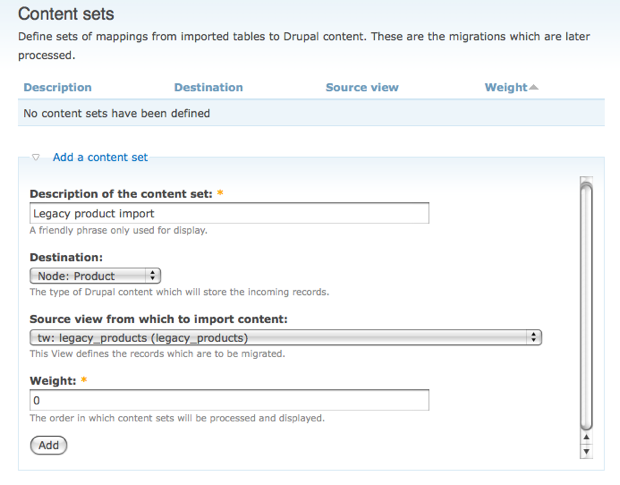Click the Weight ascending sort arrow icon
Screen dimensions: 620x485
click(x=533, y=87)
